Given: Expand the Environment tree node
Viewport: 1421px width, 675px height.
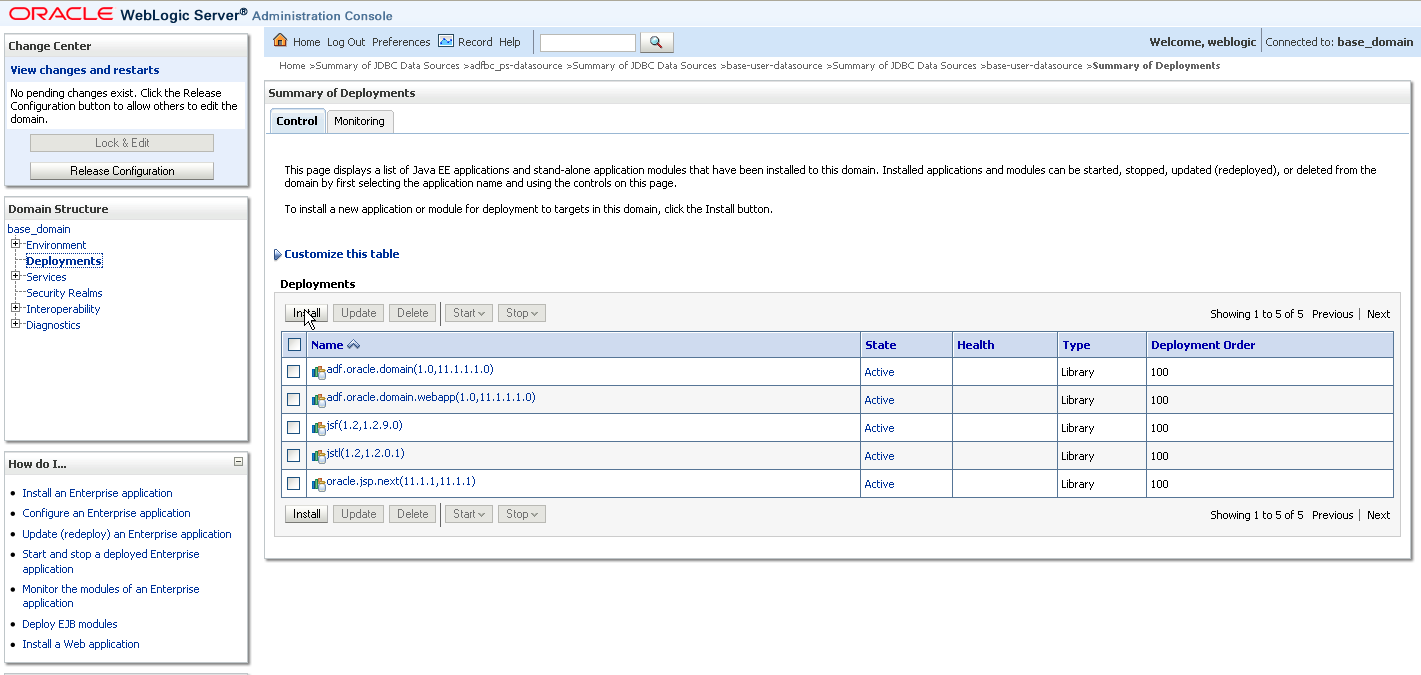Looking at the screenshot, I should (15, 244).
